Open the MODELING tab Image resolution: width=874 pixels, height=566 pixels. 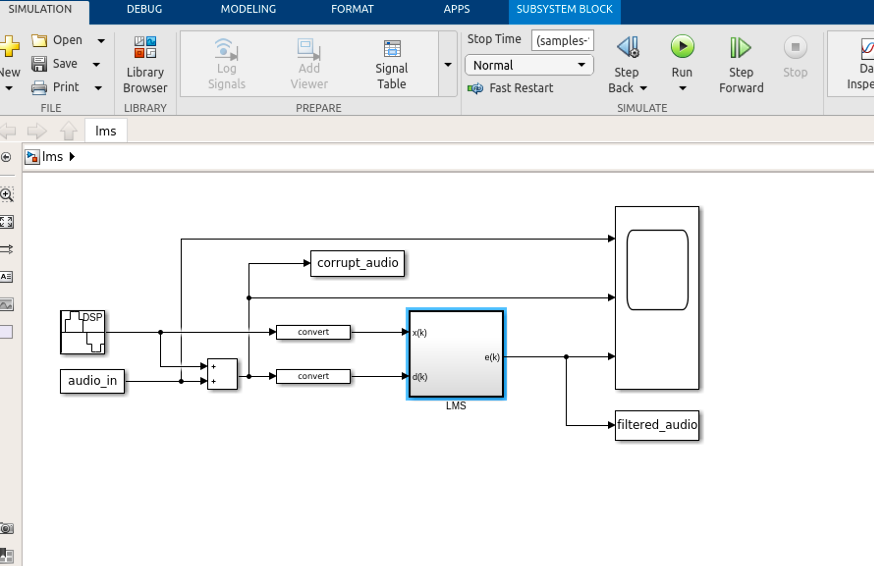coord(248,10)
